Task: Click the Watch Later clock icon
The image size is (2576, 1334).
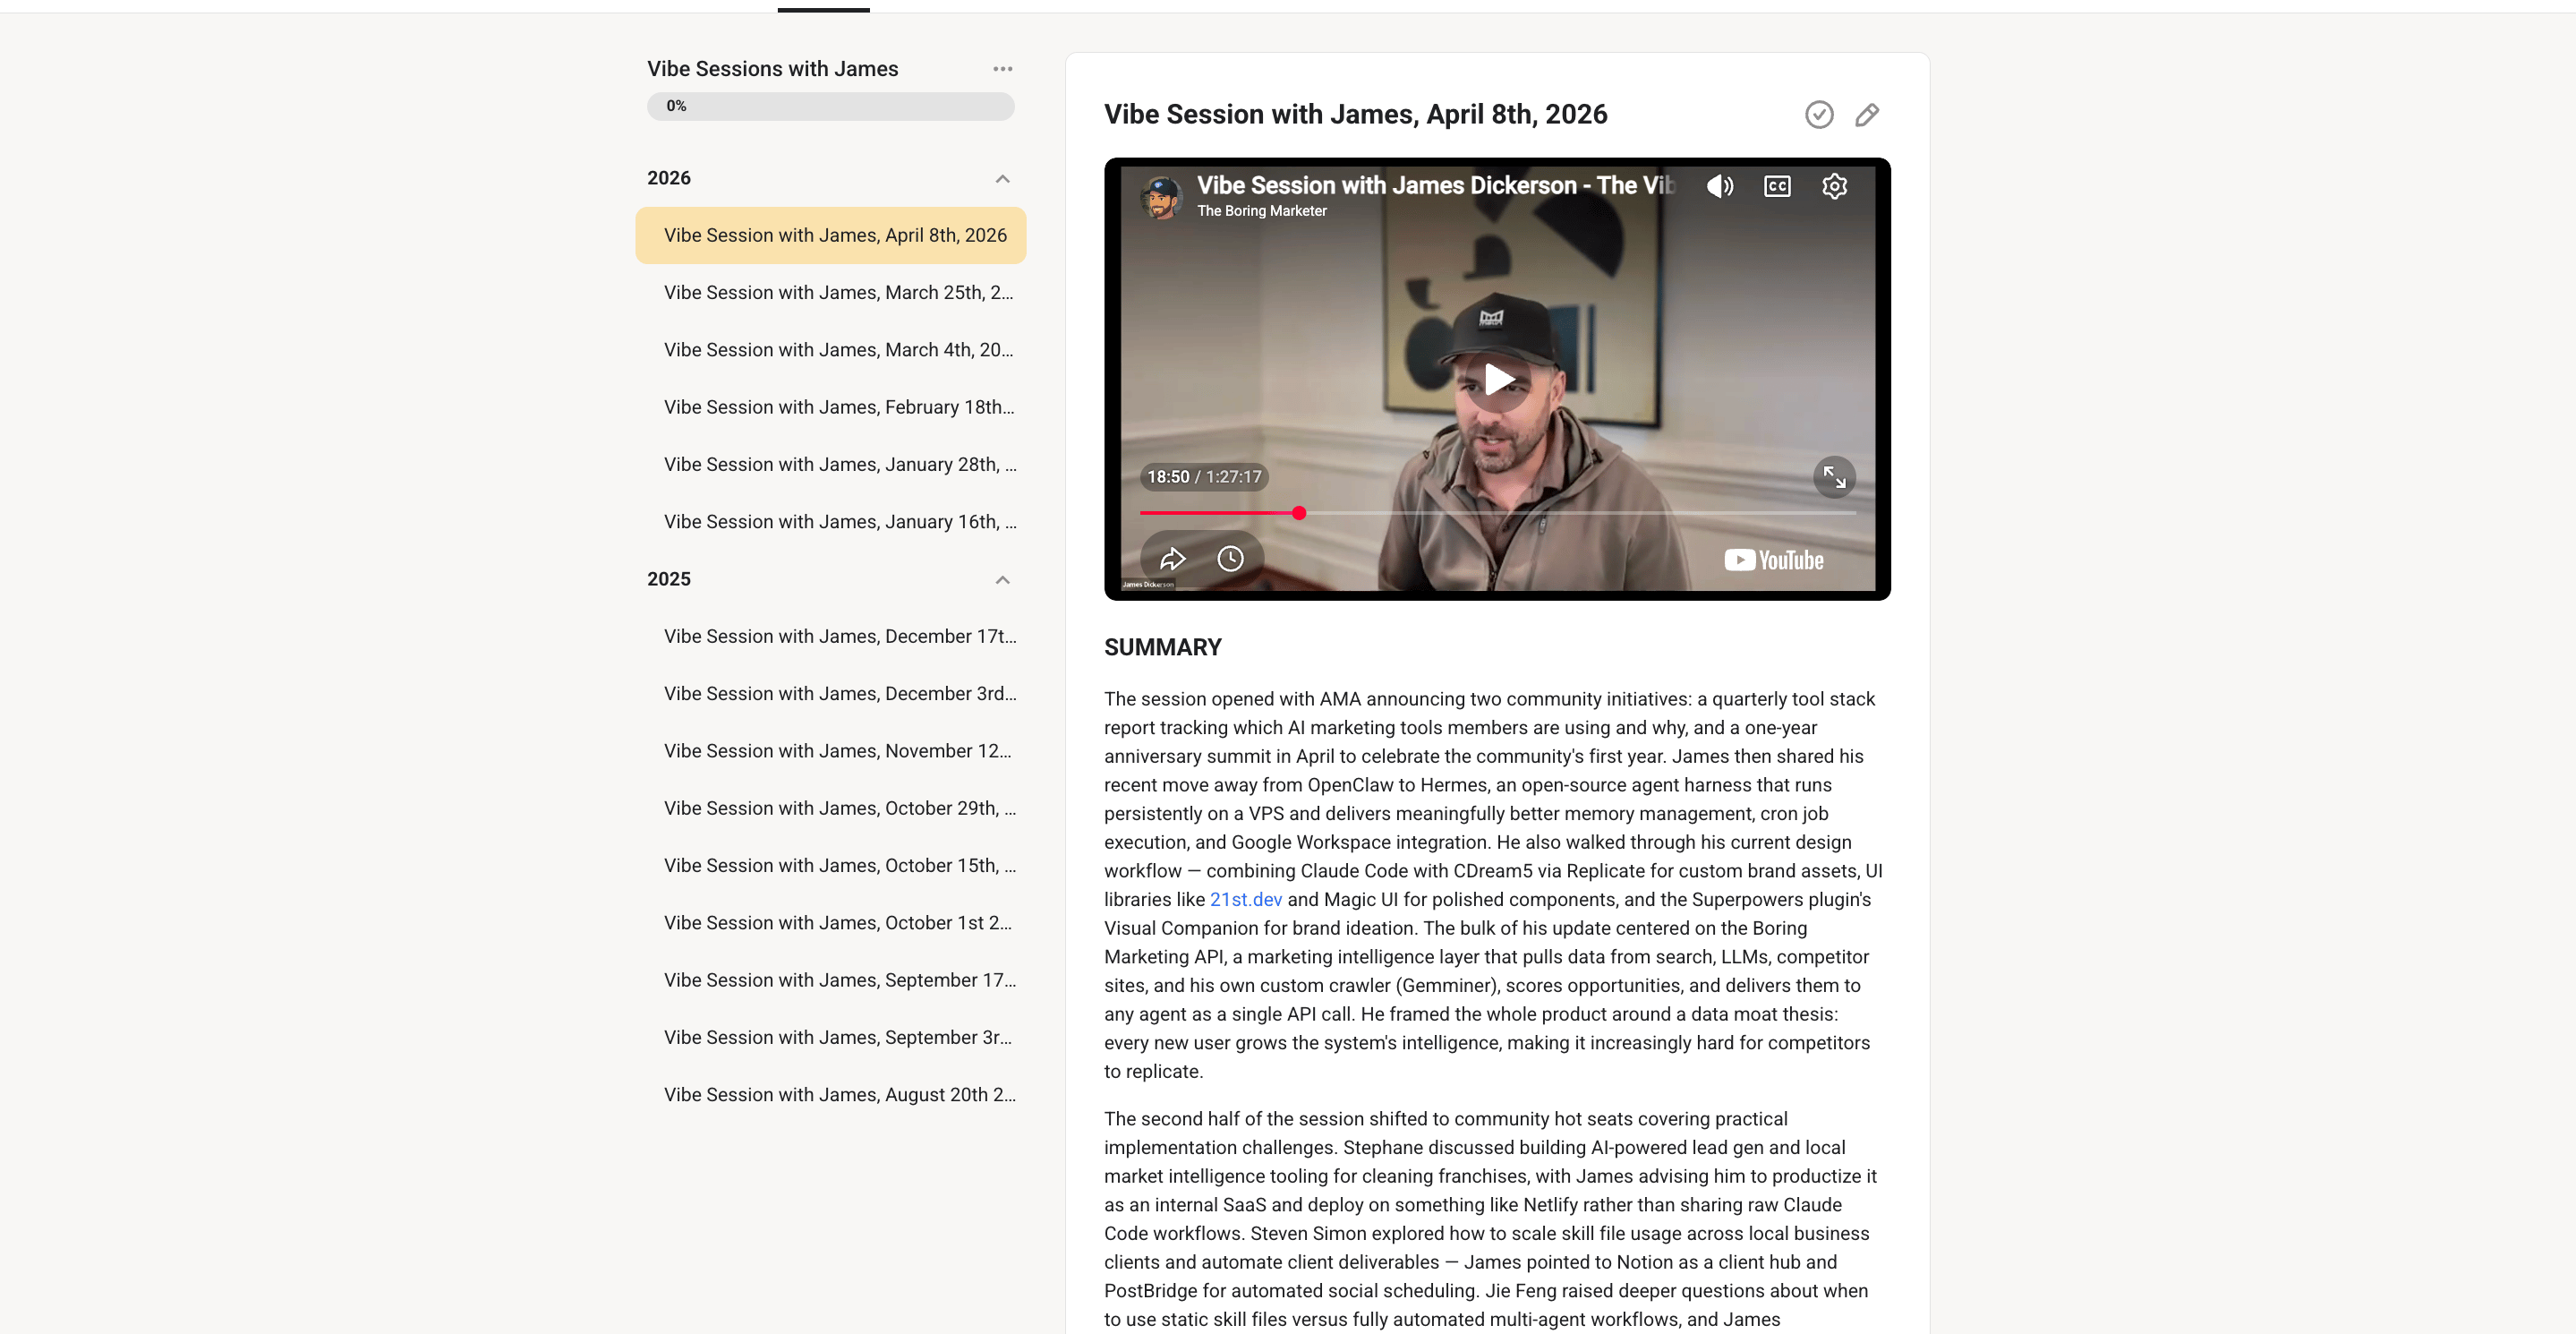Action: [x=1230, y=558]
